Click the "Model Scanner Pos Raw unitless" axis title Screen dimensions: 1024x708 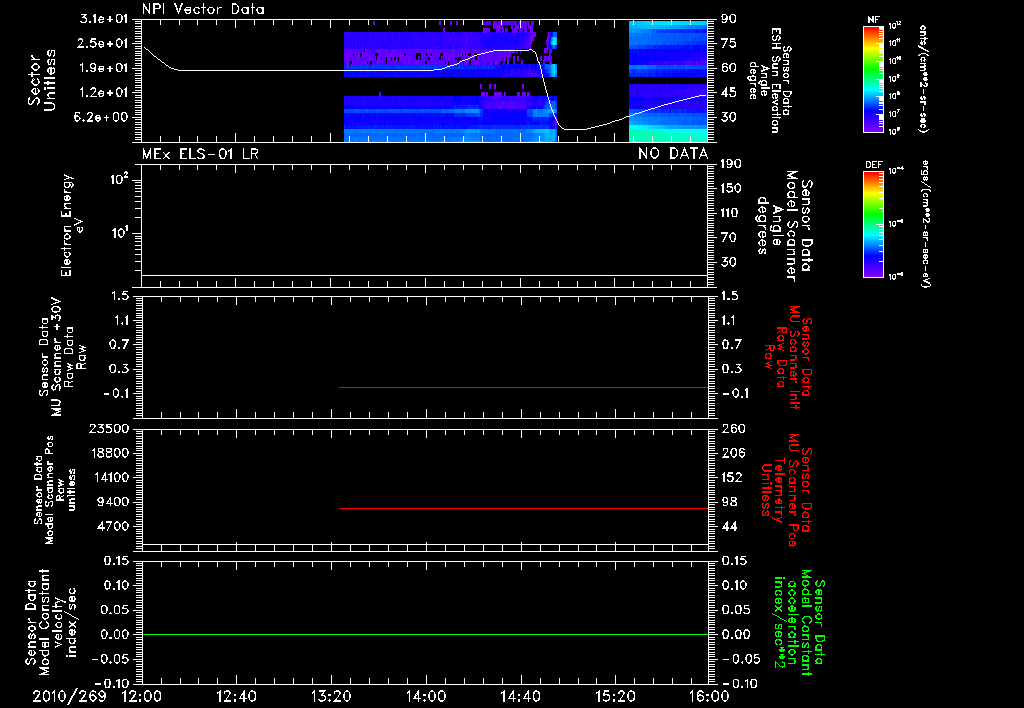(x=55, y=490)
